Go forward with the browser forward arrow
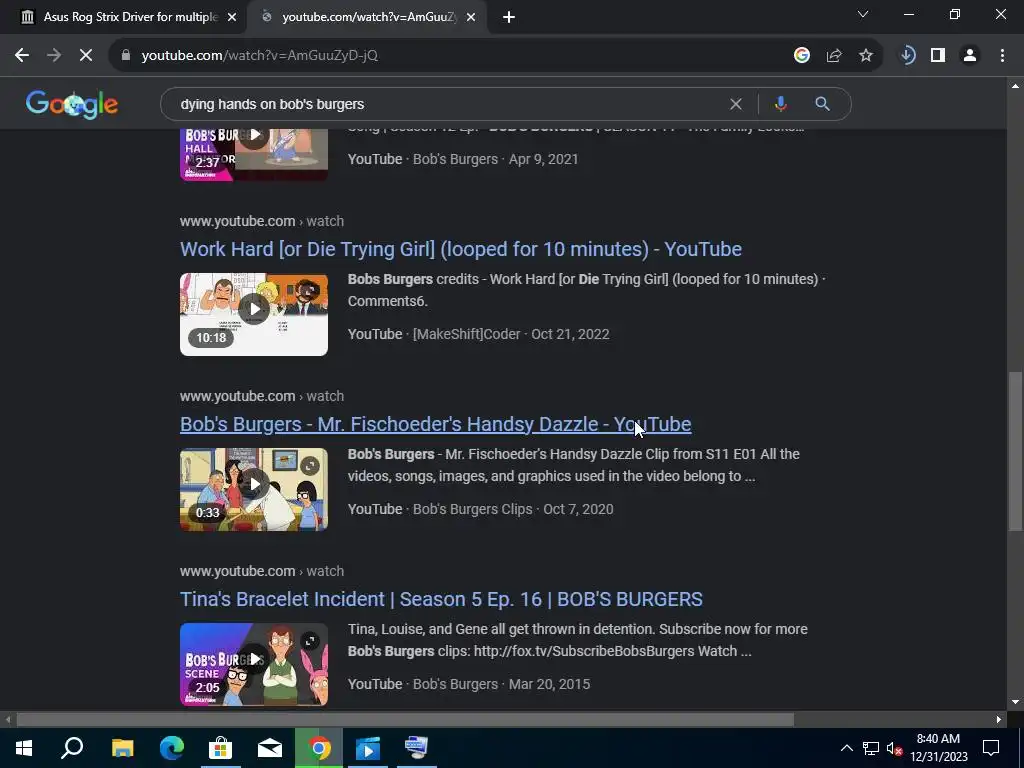 coord(54,56)
